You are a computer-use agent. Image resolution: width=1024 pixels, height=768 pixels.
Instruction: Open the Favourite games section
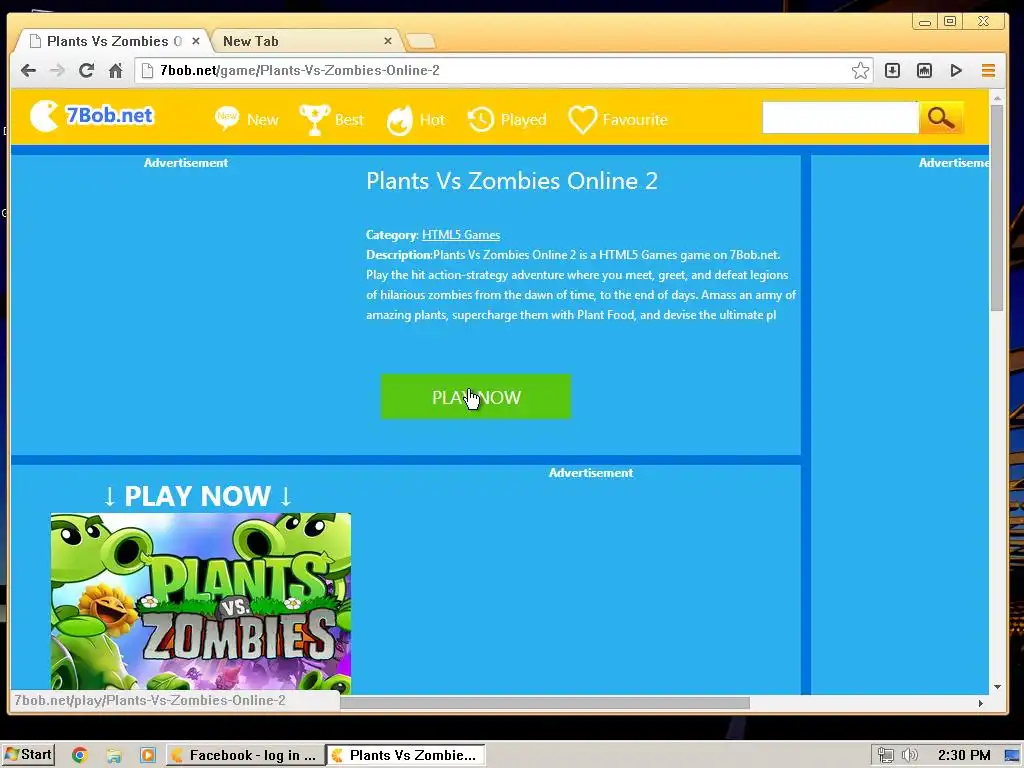pyautogui.click(x=618, y=120)
